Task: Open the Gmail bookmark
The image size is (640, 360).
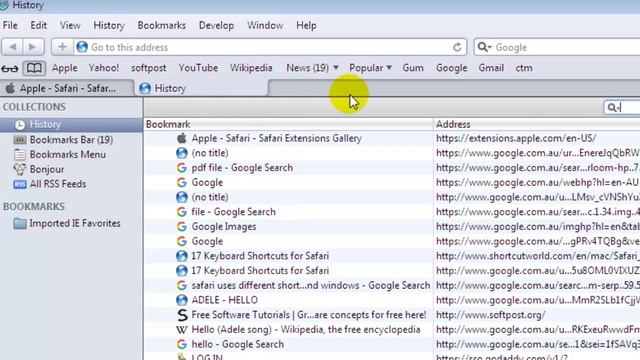Action: coord(491,68)
